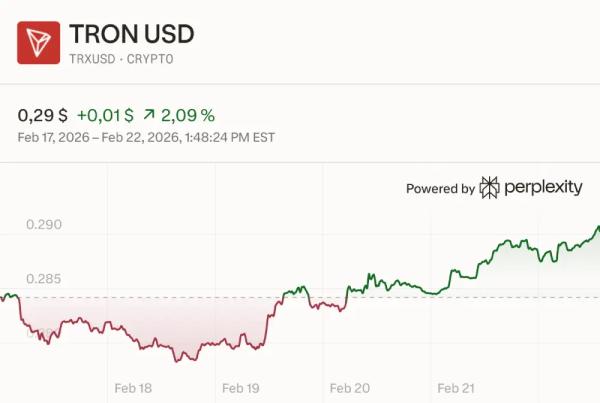Click the 0.290 y-axis label
600x403 pixels.
point(44,225)
